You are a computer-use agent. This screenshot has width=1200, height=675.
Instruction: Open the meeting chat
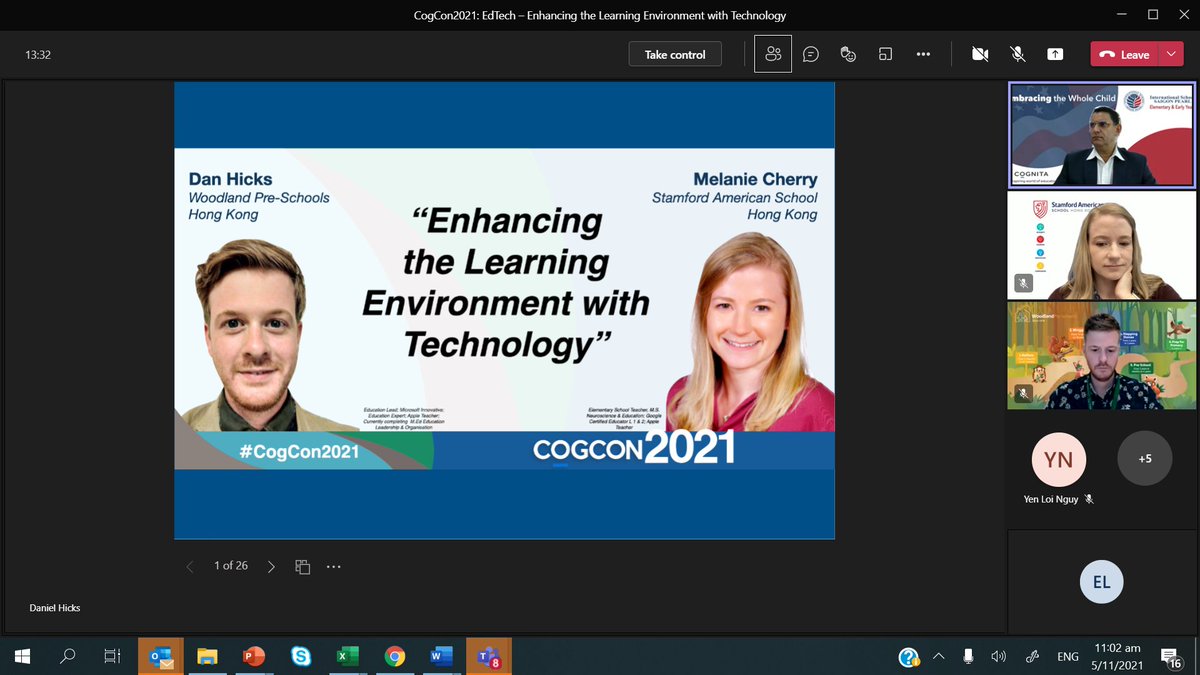point(811,54)
